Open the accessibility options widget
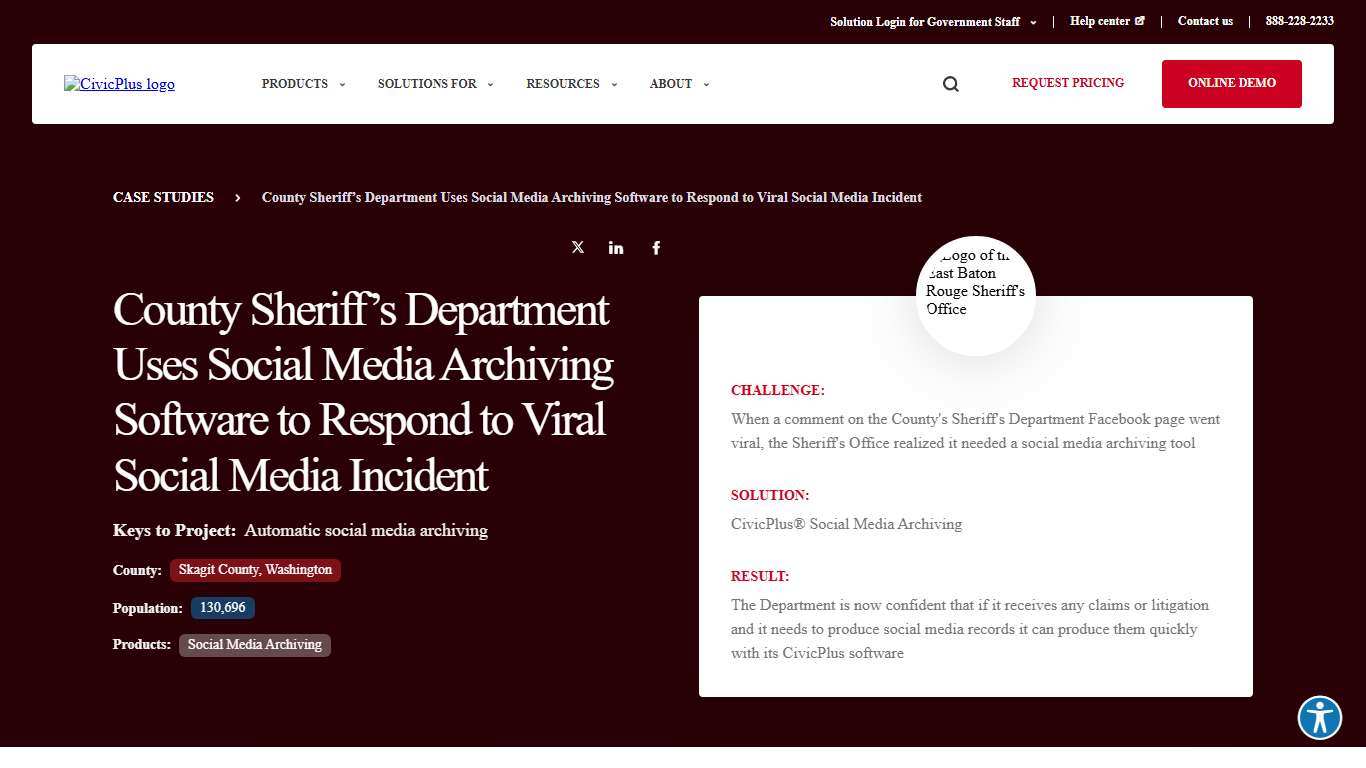Viewport: 1366px width, 768px height. click(1319, 717)
